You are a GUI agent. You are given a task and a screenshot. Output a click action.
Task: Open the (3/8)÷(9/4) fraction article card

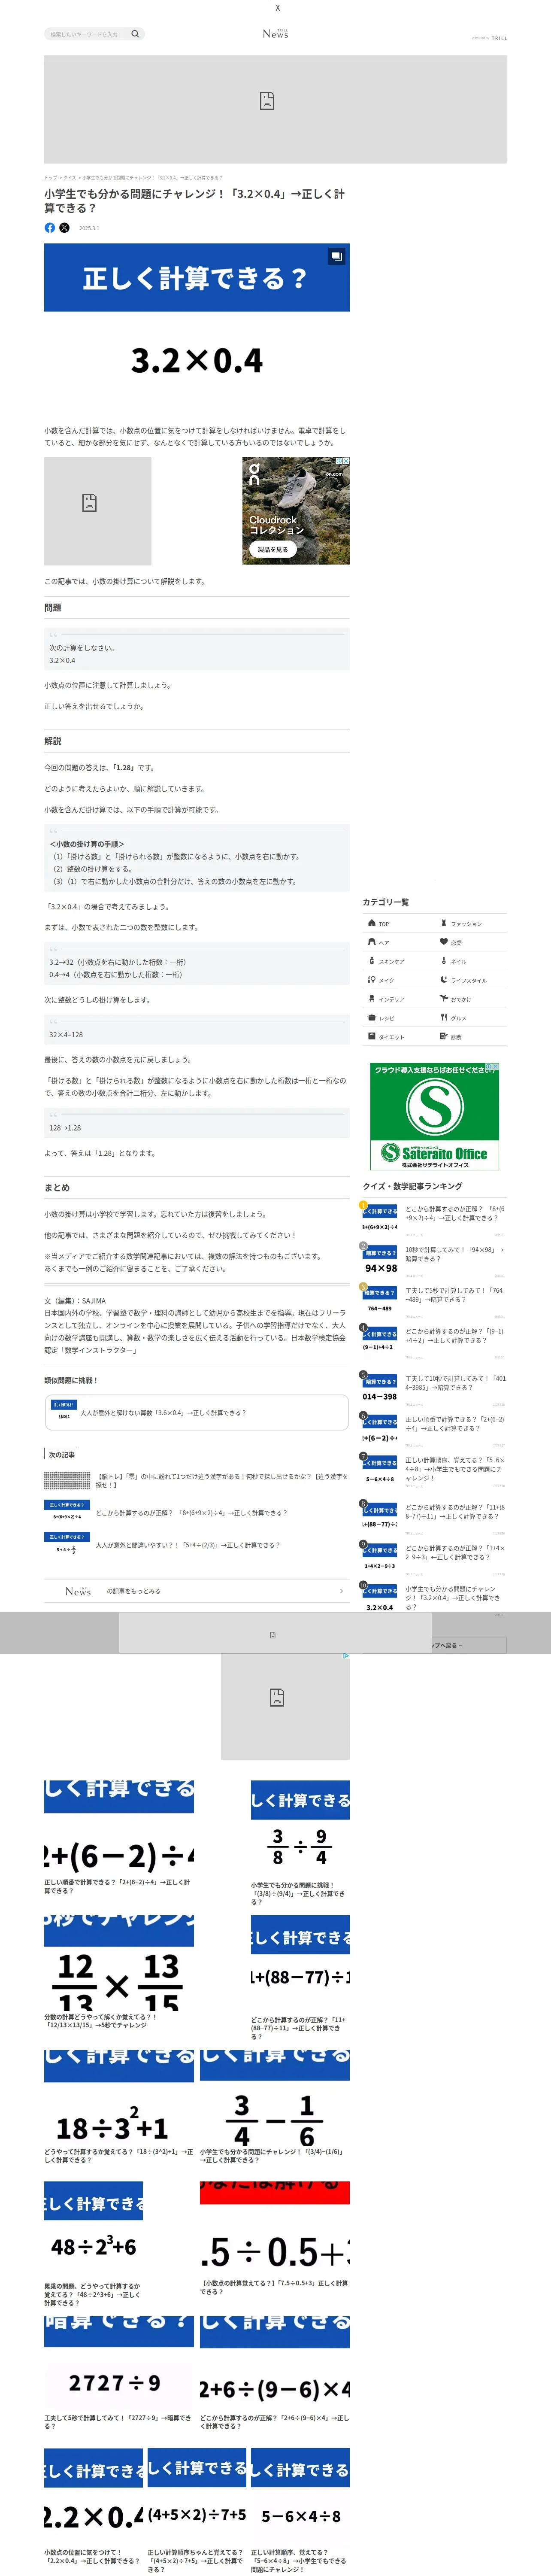tap(300, 1843)
